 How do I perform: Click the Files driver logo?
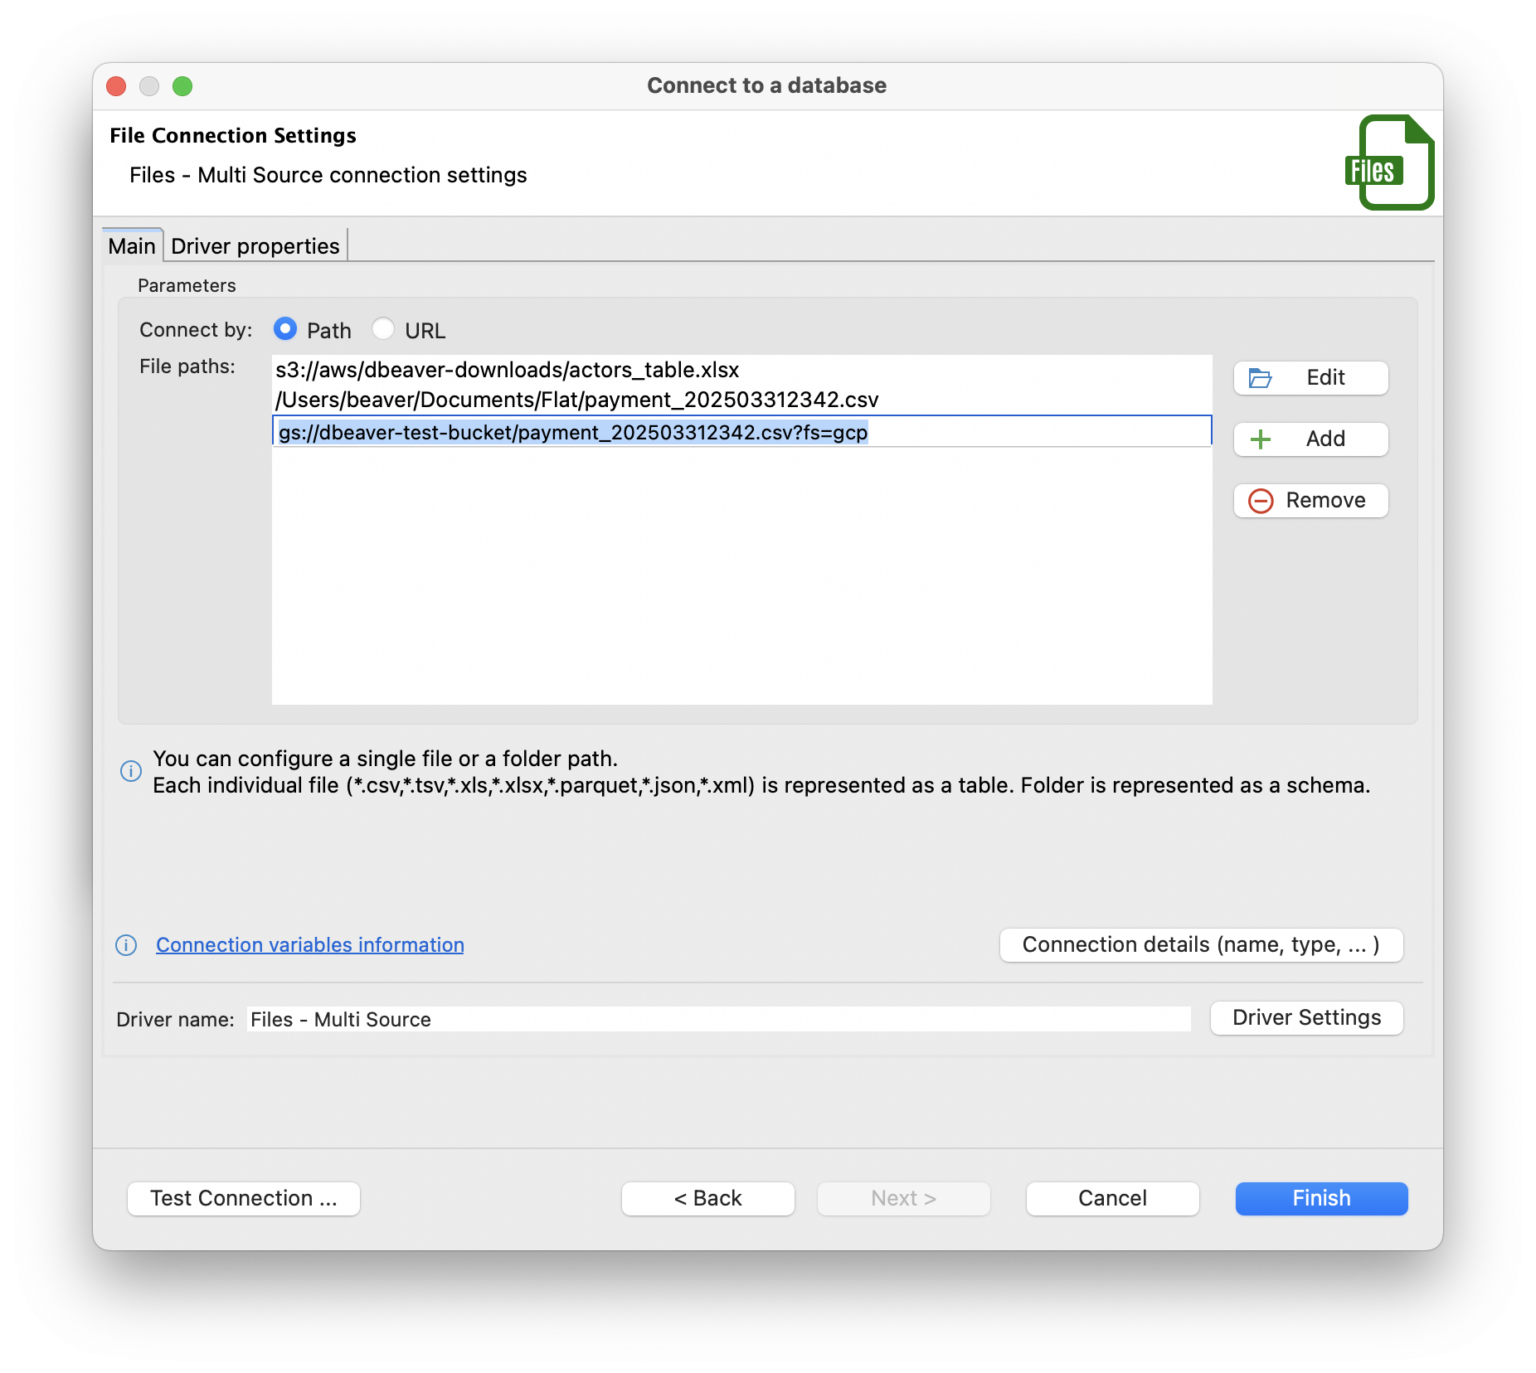coord(1394,162)
